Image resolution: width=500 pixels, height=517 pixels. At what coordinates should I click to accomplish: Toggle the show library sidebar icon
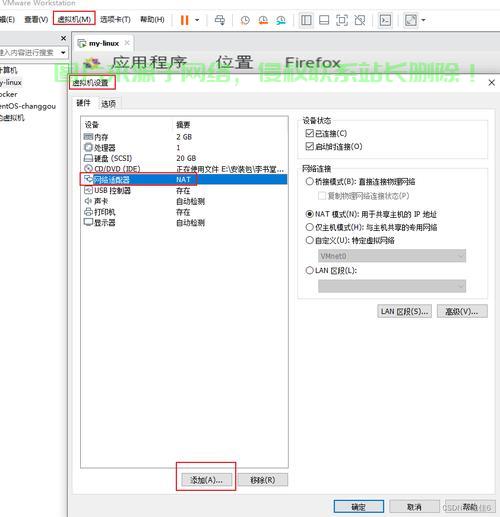[306, 20]
